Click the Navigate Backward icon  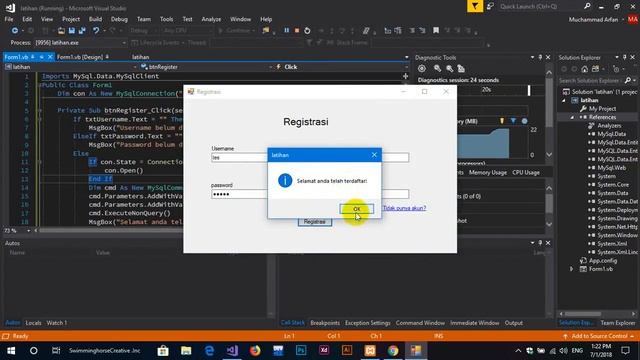(x=15, y=31)
